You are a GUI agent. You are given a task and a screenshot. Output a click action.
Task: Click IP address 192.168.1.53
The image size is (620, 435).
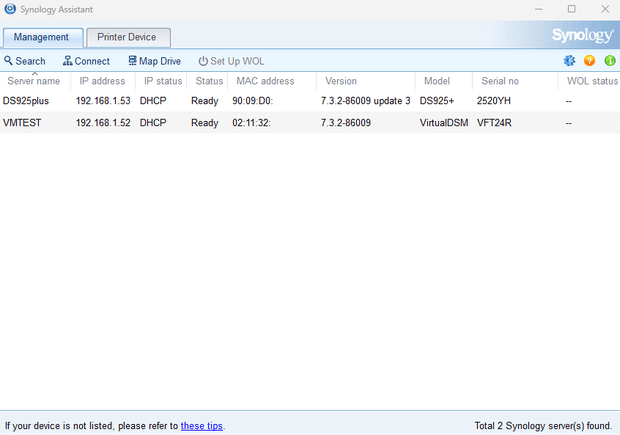[103, 101]
